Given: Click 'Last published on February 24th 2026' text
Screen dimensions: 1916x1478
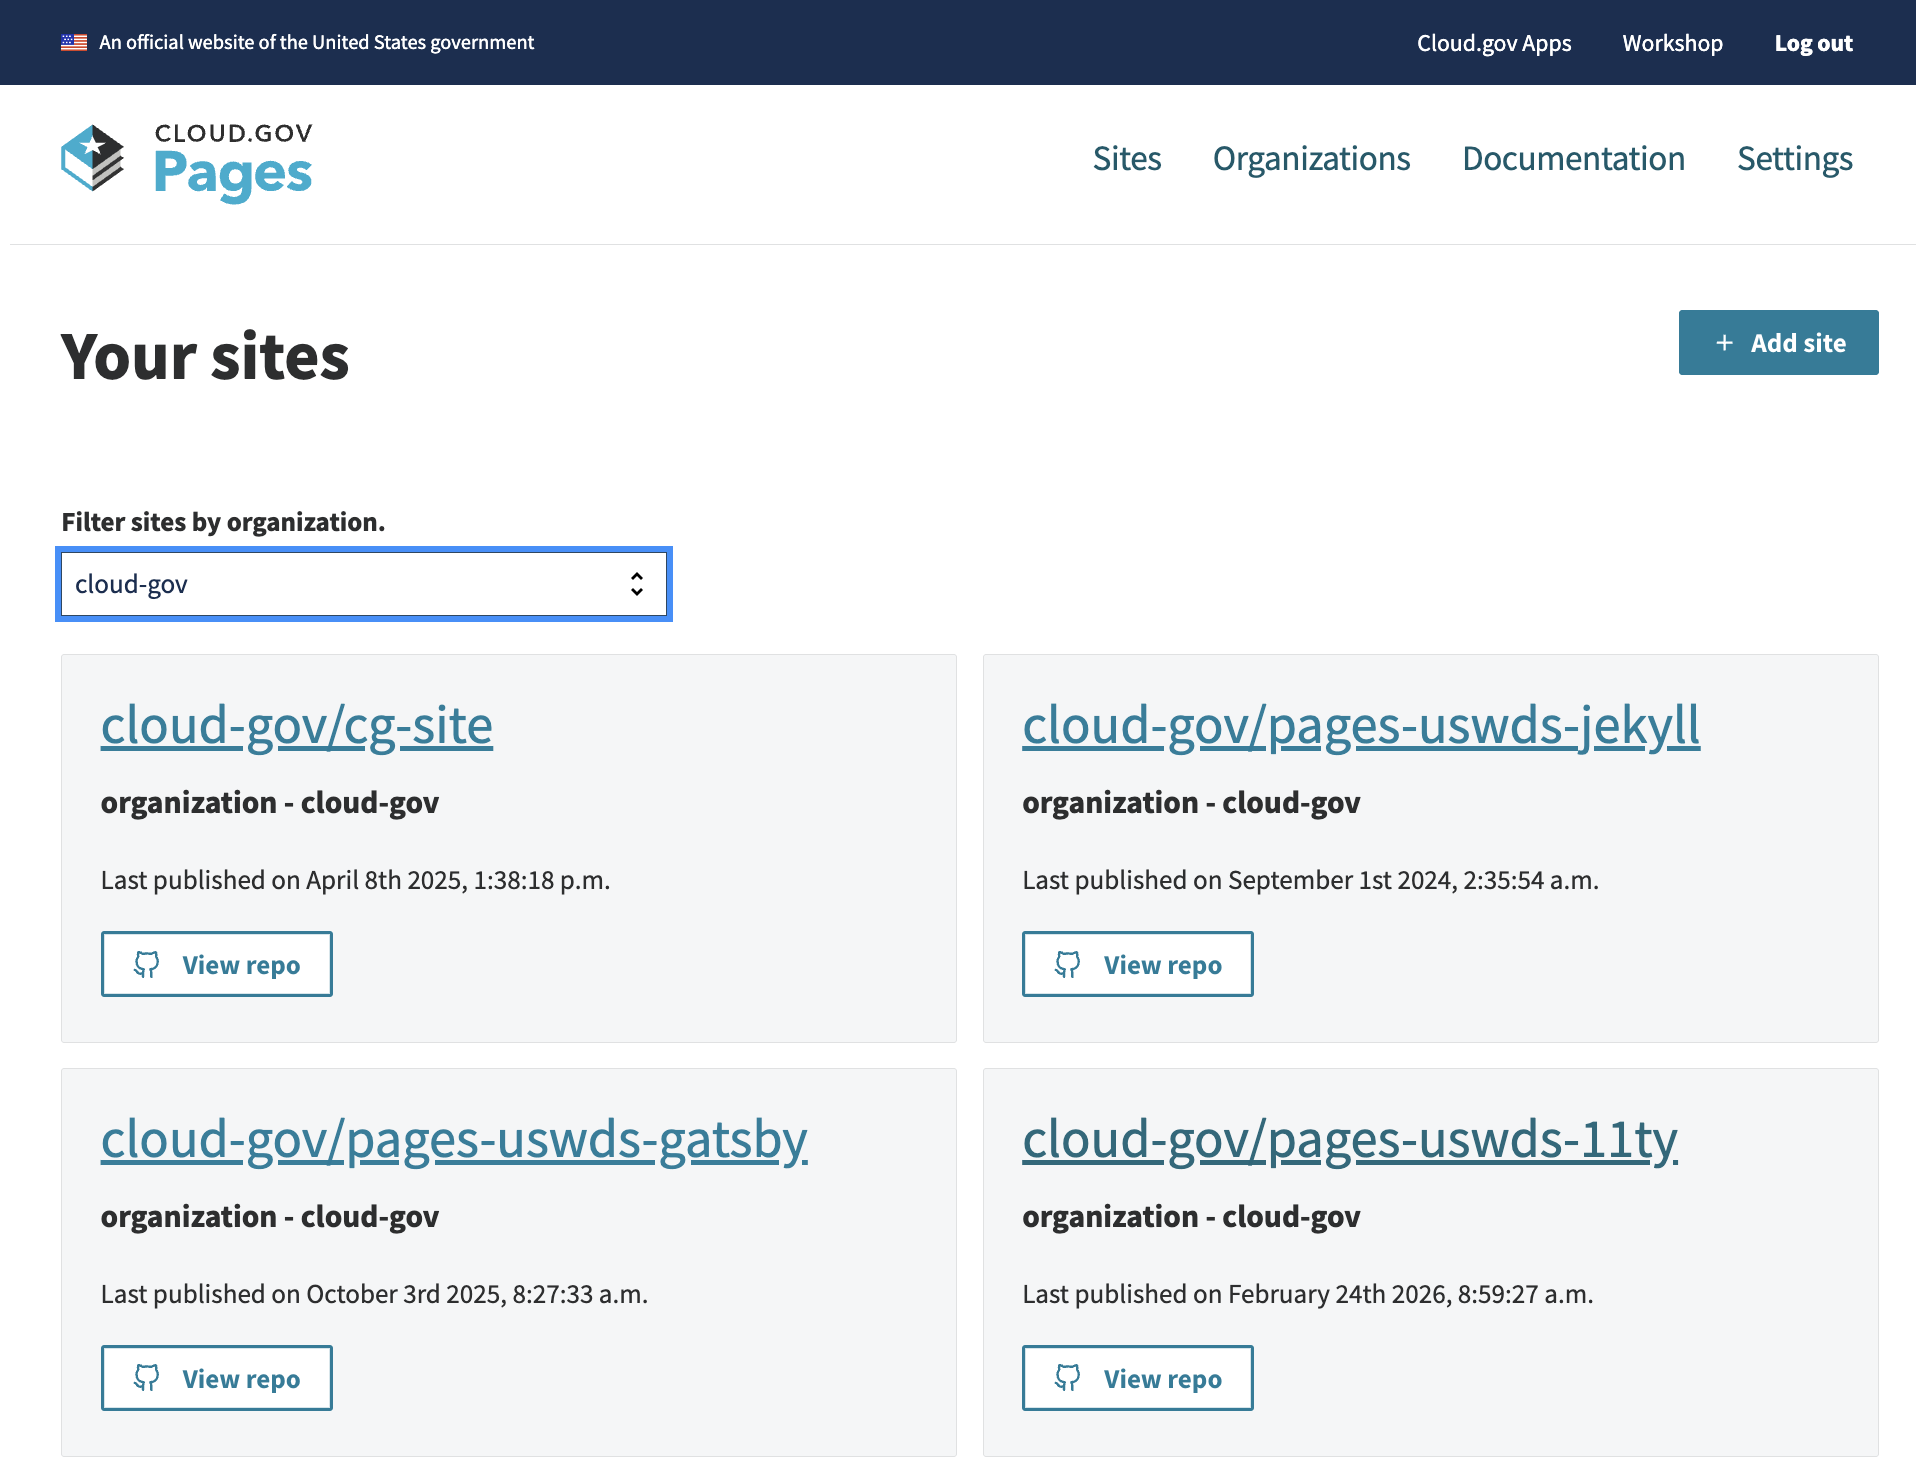Looking at the screenshot, I should pos(1307,1294).
